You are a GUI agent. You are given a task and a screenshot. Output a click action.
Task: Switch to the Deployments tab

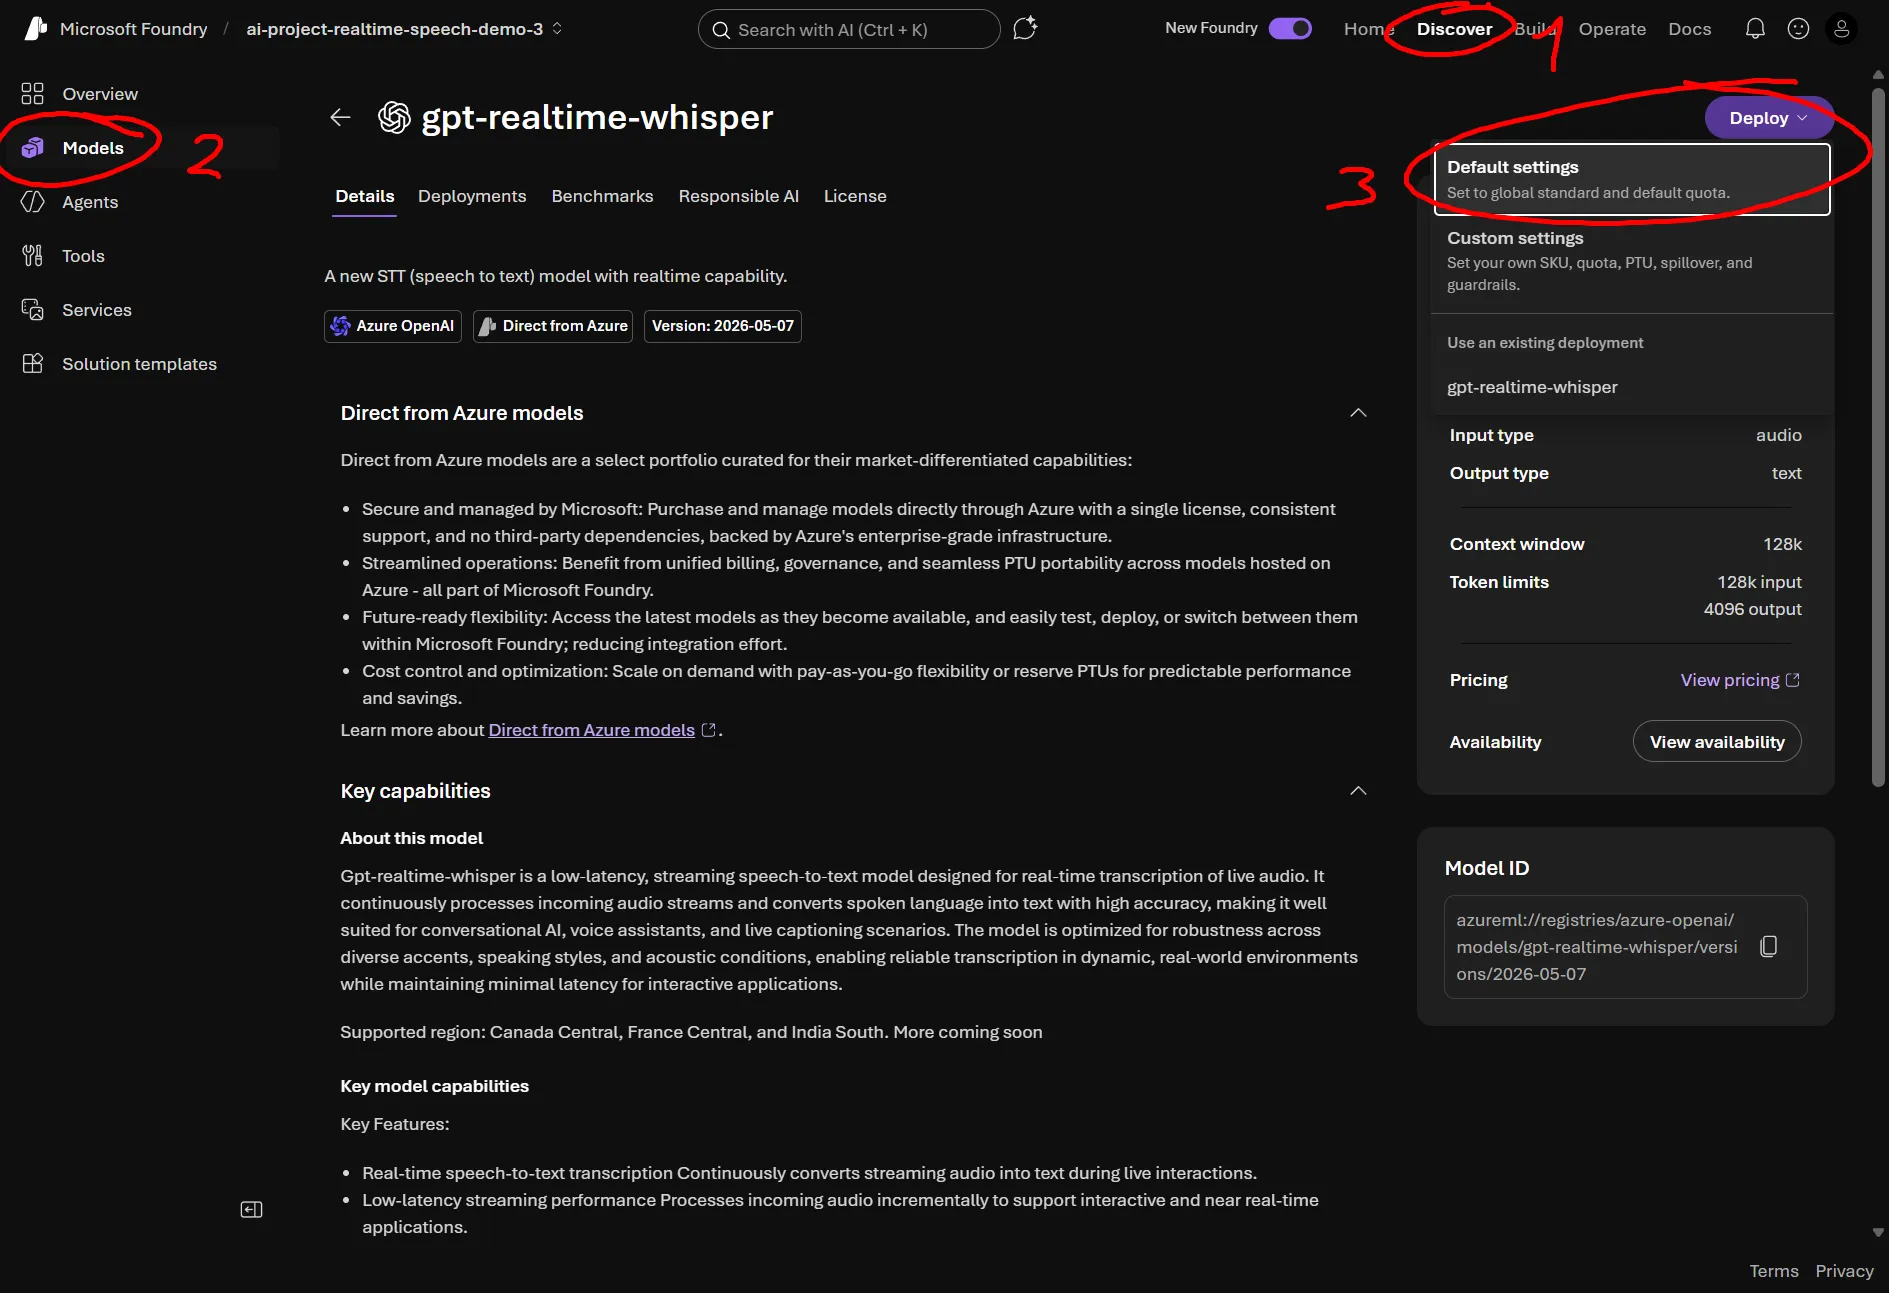coord(472,196)
